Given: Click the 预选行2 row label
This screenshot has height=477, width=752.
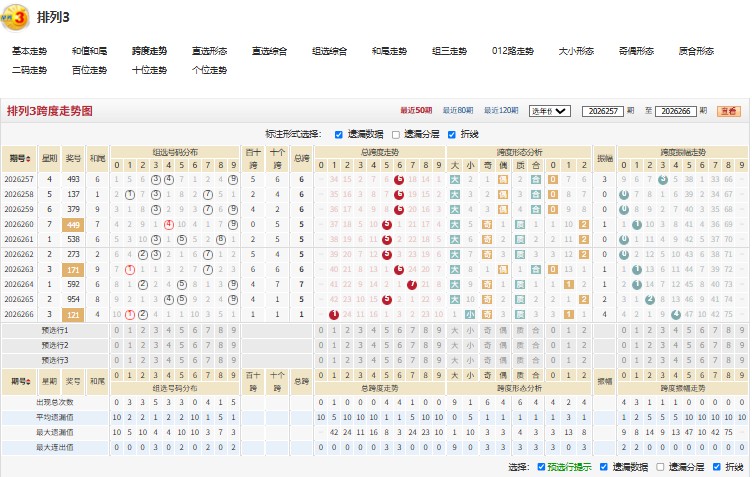Looking at the screenshot, I should pyautogui.click(x=55, y=345).
